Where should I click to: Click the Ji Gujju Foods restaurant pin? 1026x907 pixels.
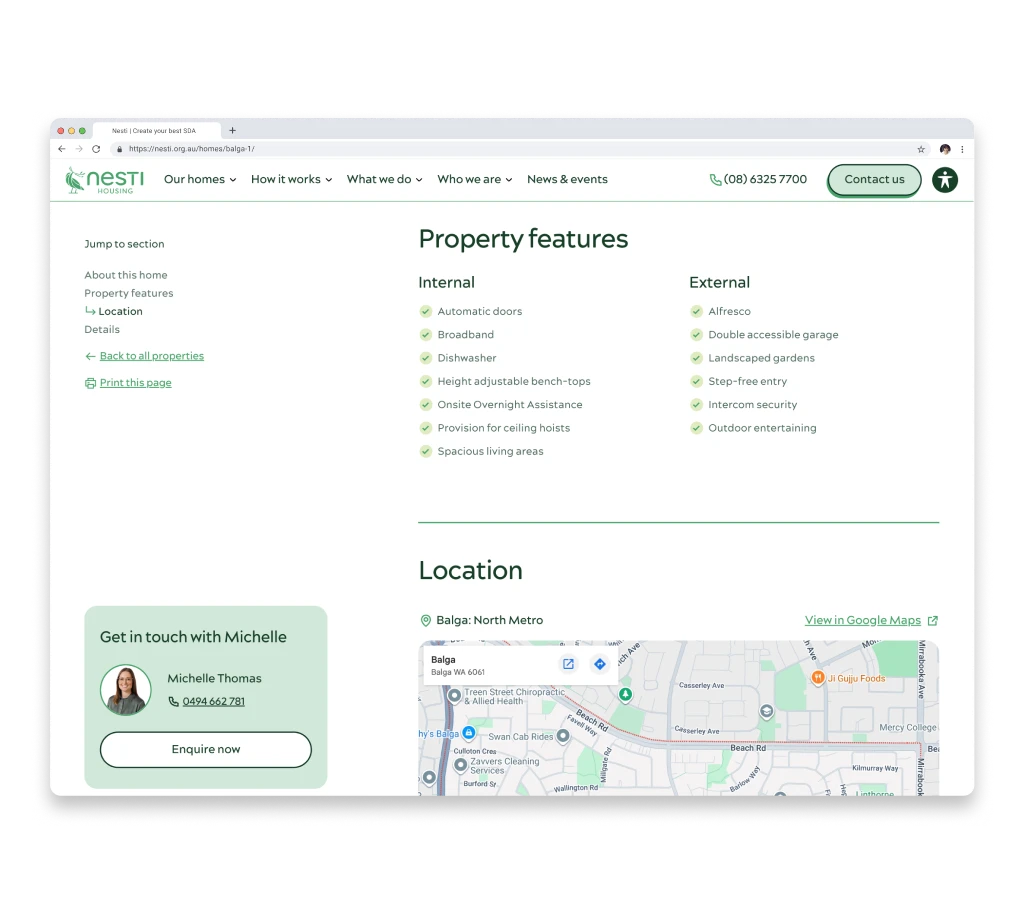coord(817,678)
